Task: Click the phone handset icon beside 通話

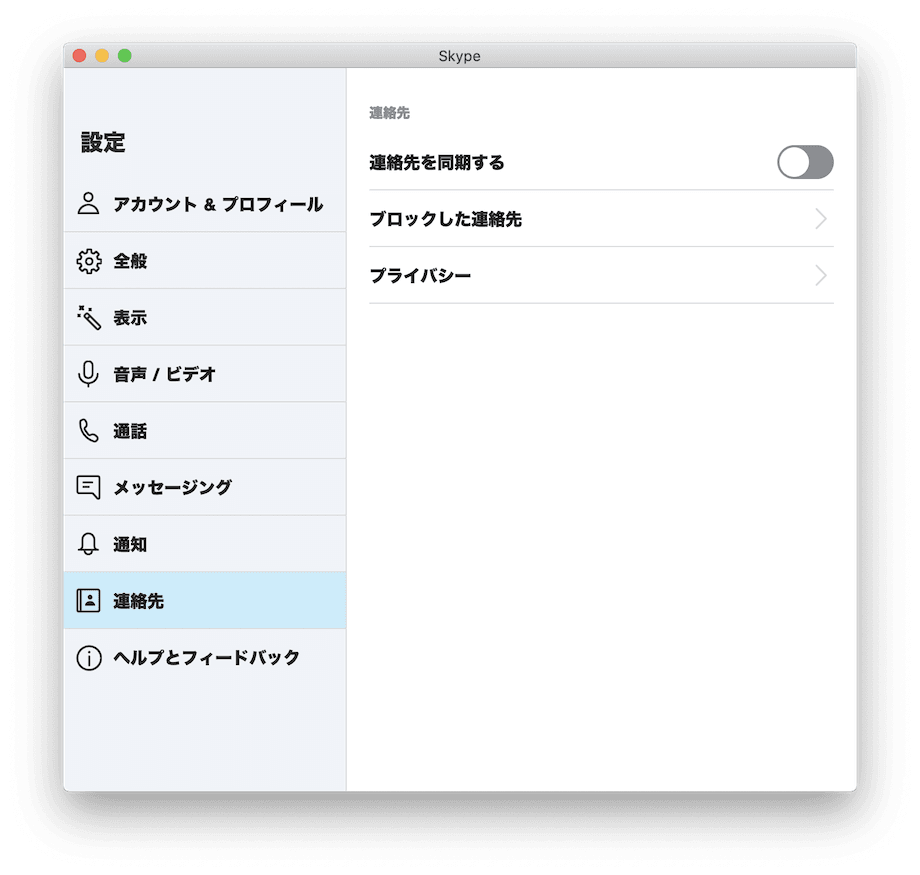Action: coord(89,431)
